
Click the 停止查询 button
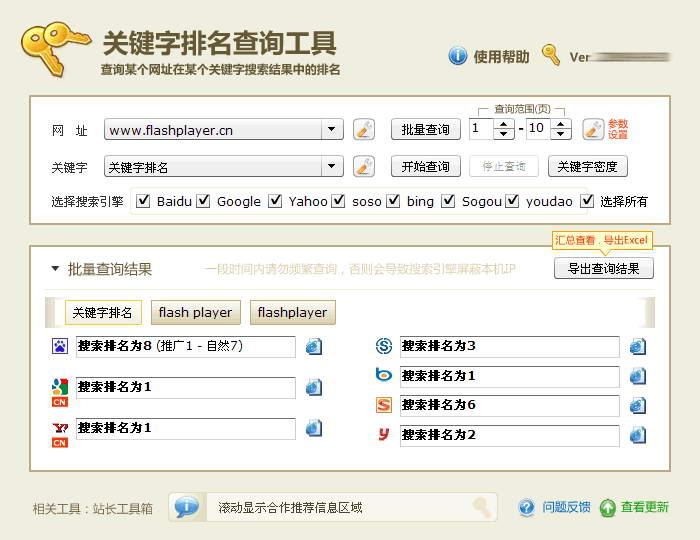tap(504, 166)
